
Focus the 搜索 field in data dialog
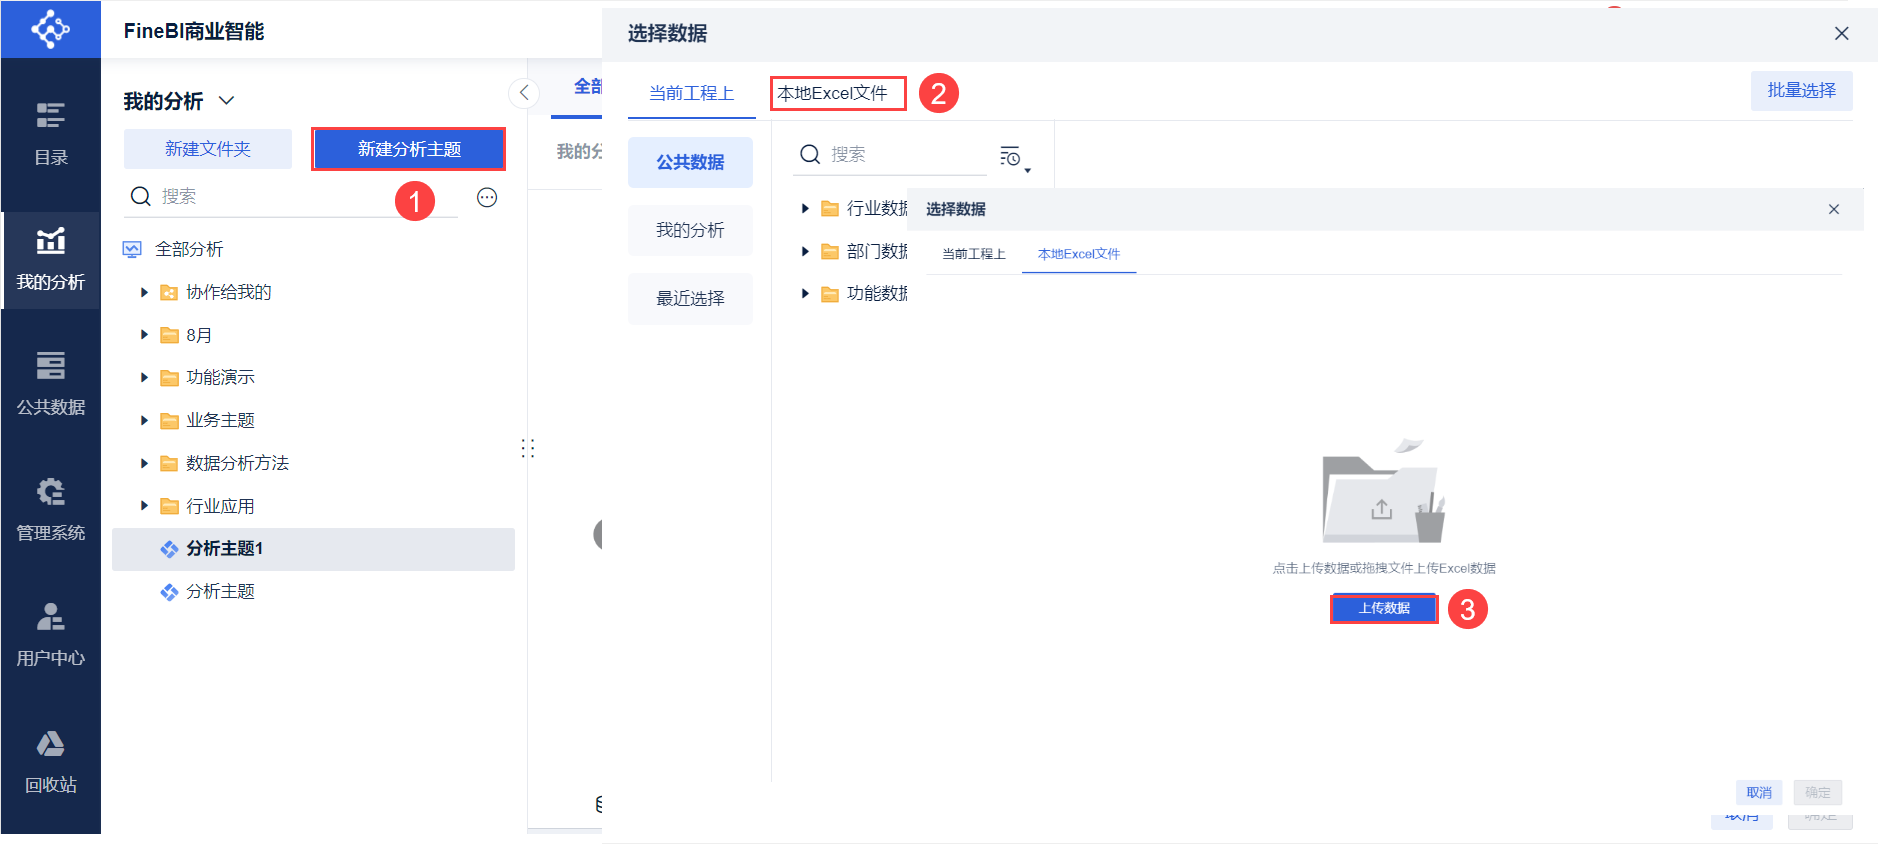click(890, 155)
